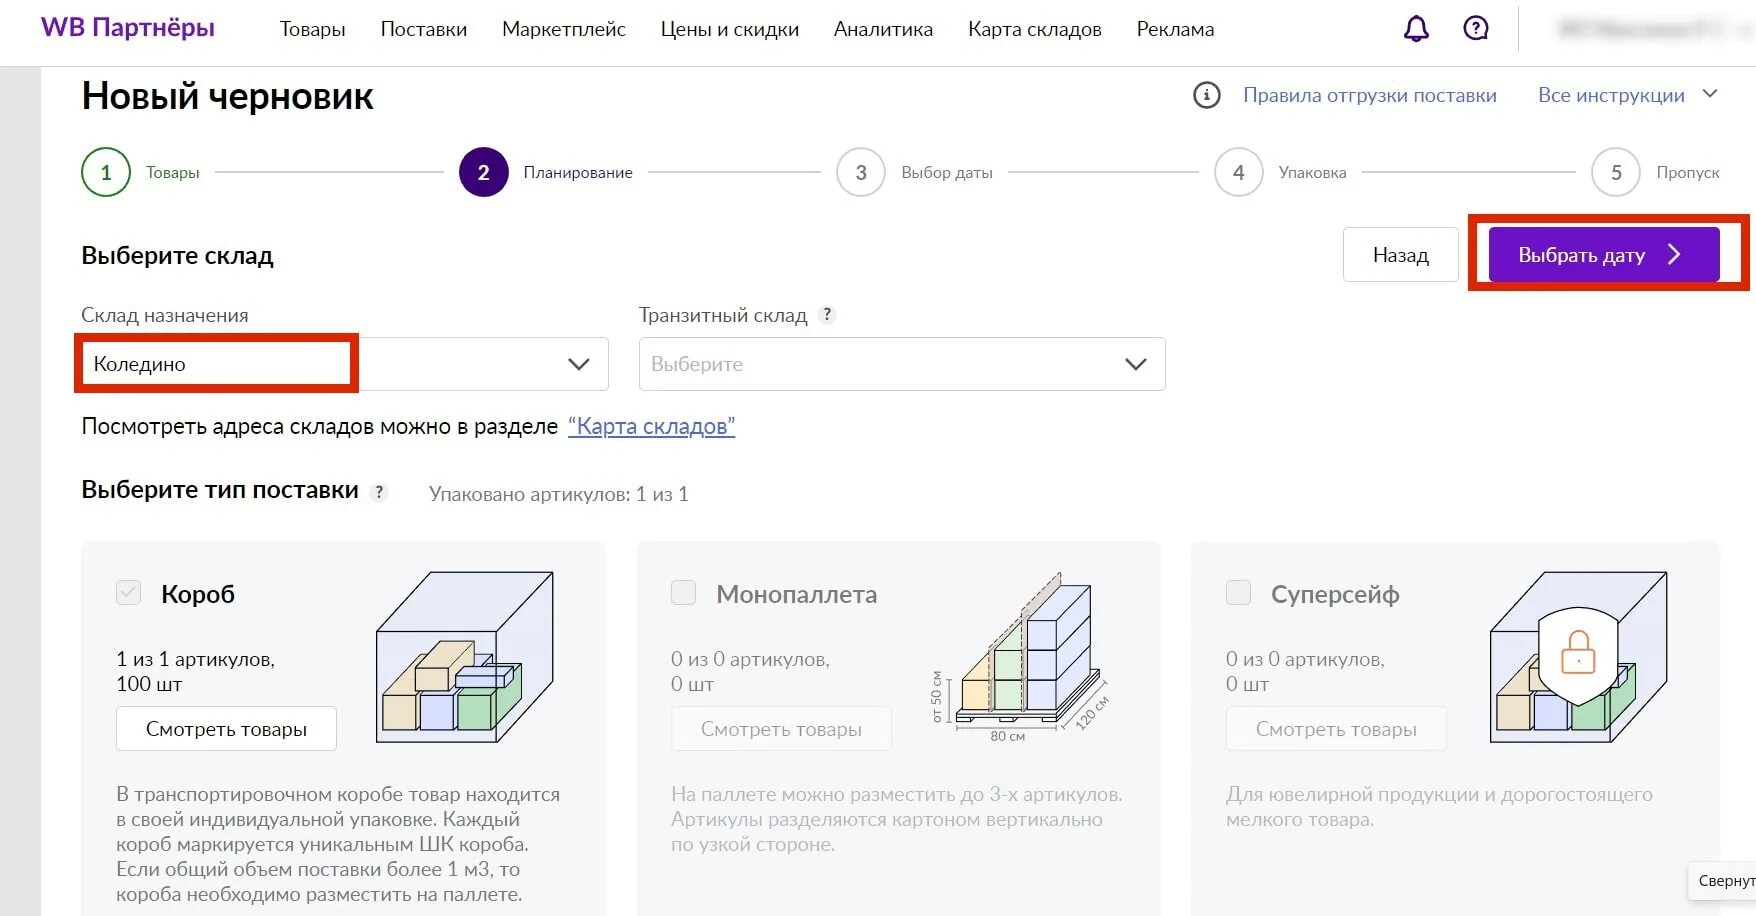Open the Товары menu
This screenshot has height=916, width=1756.
pos(313,29)
